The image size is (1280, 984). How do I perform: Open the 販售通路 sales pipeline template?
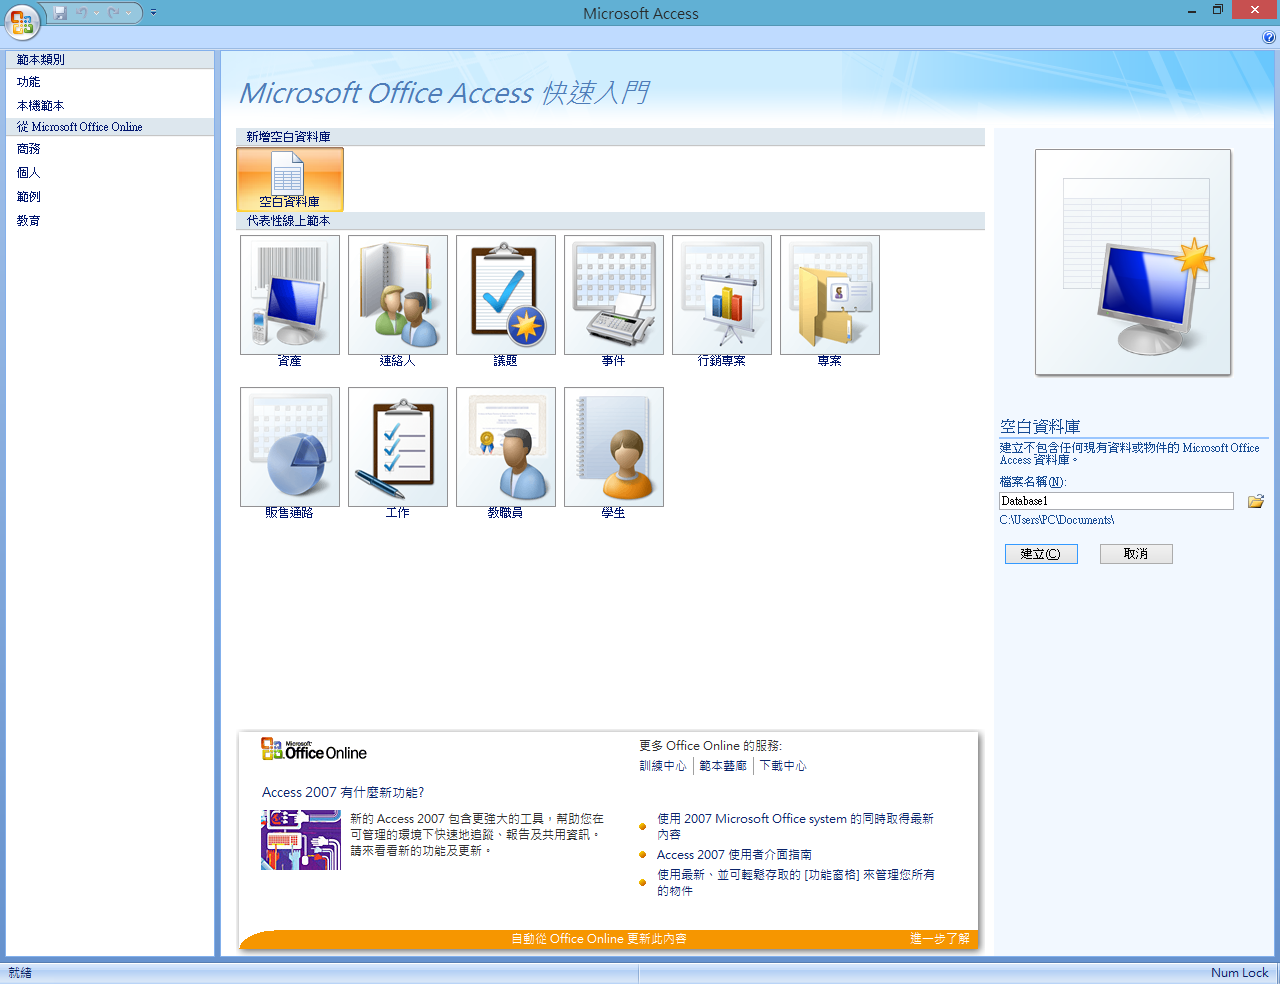290,447
